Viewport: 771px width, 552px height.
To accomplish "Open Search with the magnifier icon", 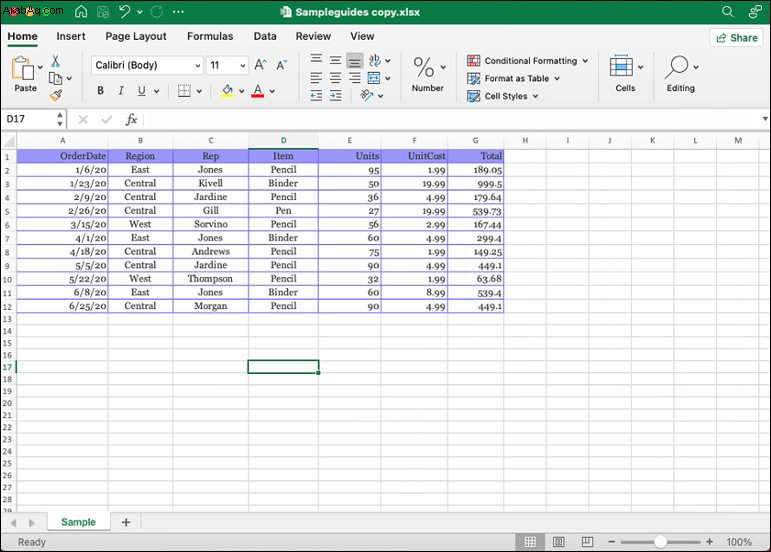I will [728, 11].
